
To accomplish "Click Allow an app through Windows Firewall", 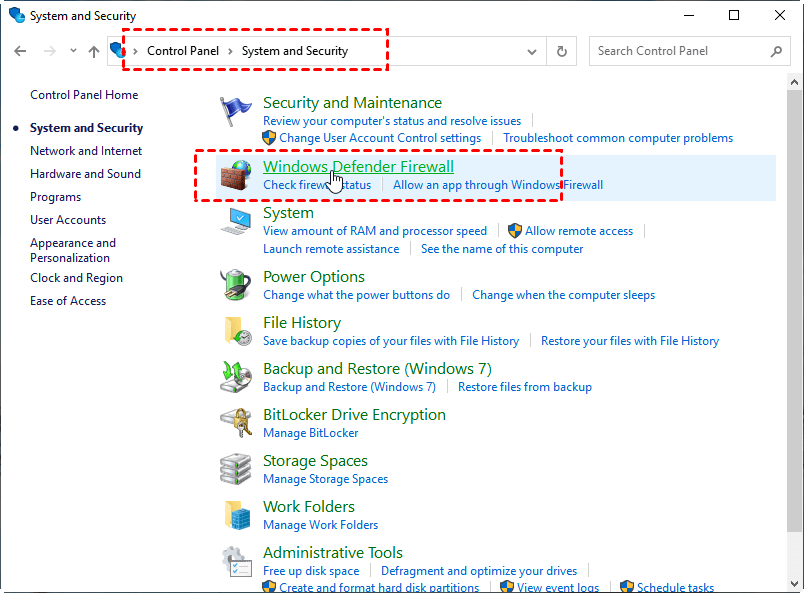I will [x=498, y=185].
